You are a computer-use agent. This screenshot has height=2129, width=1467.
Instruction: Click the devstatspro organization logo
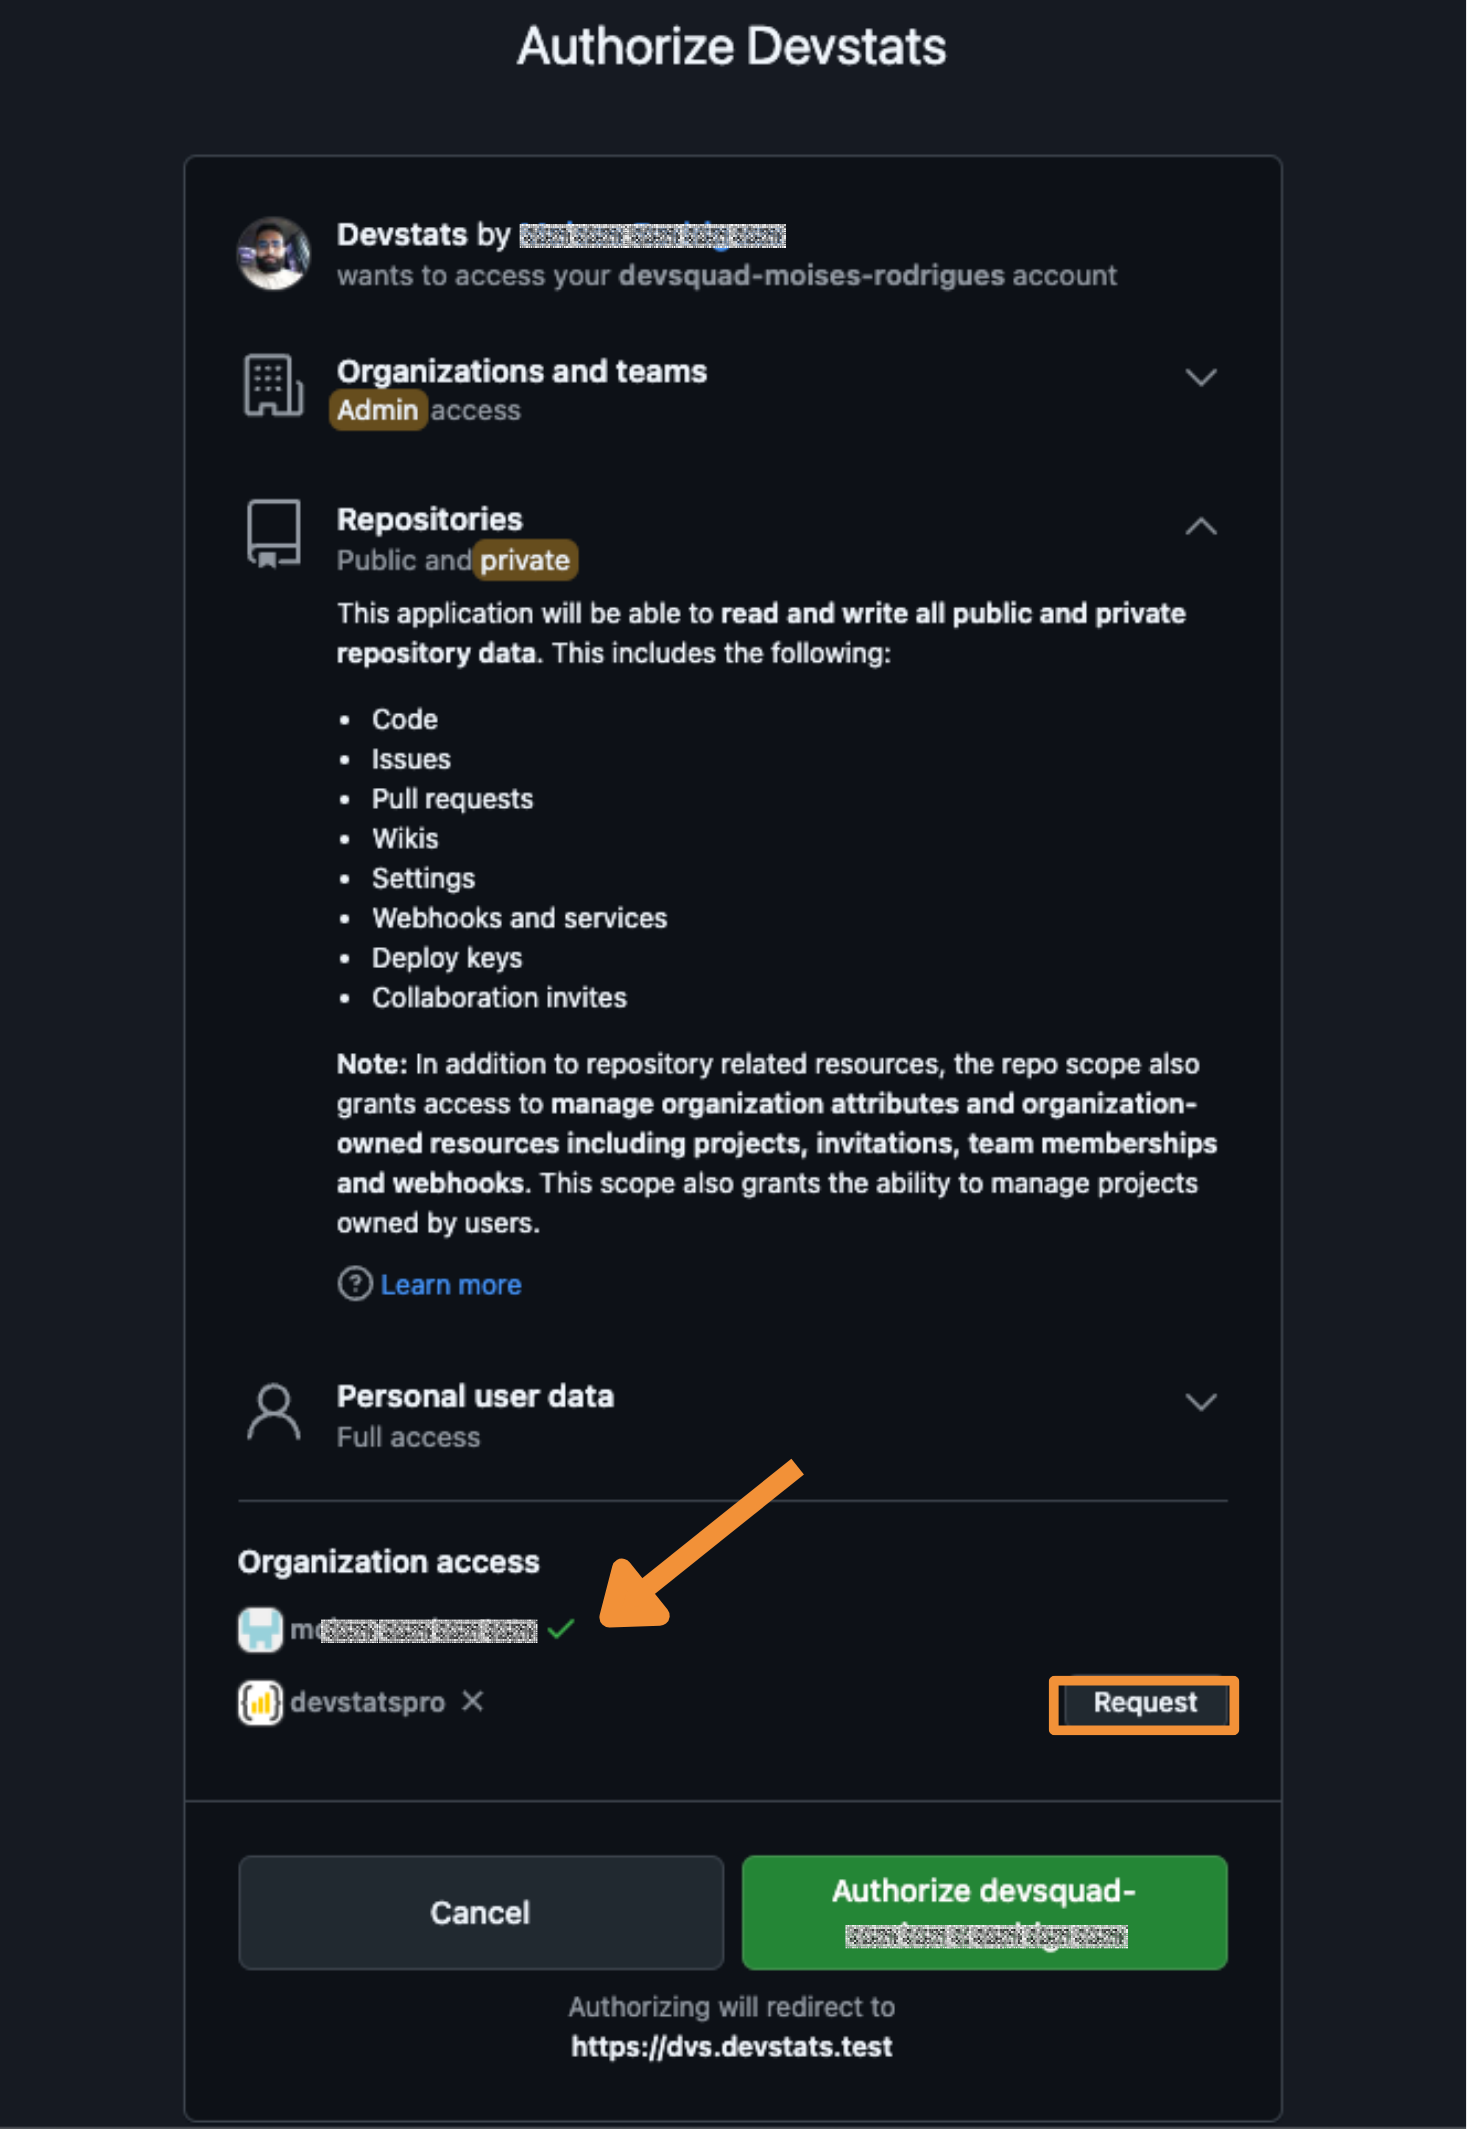(260, 1702)
